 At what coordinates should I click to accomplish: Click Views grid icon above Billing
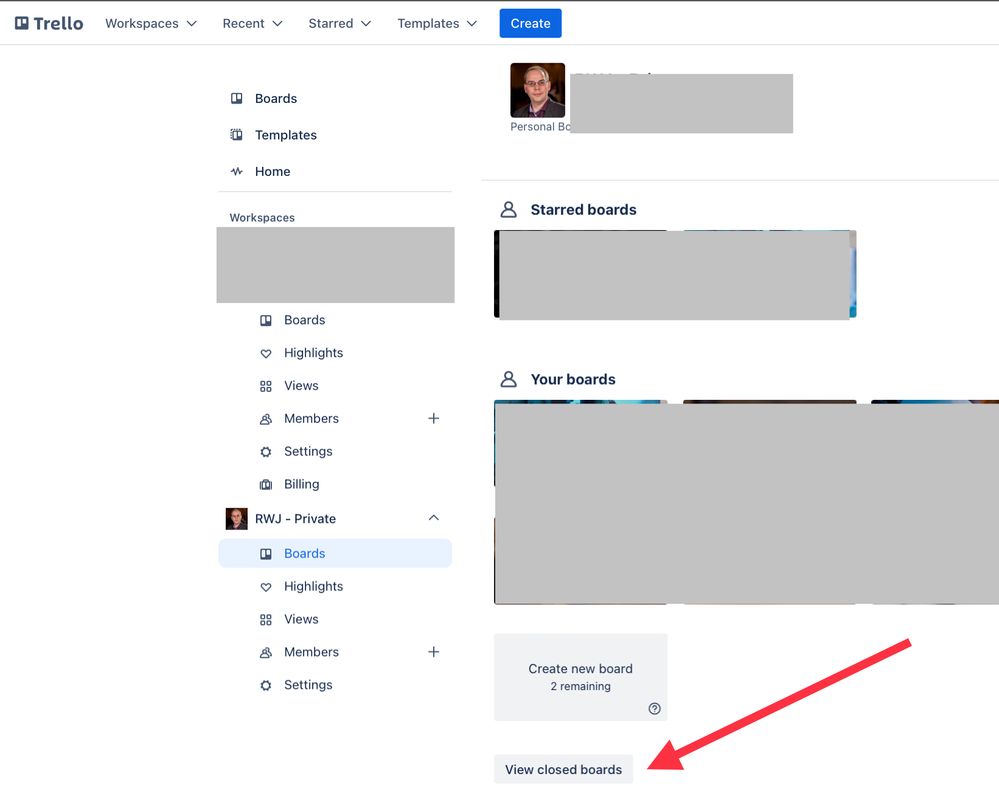266,386
